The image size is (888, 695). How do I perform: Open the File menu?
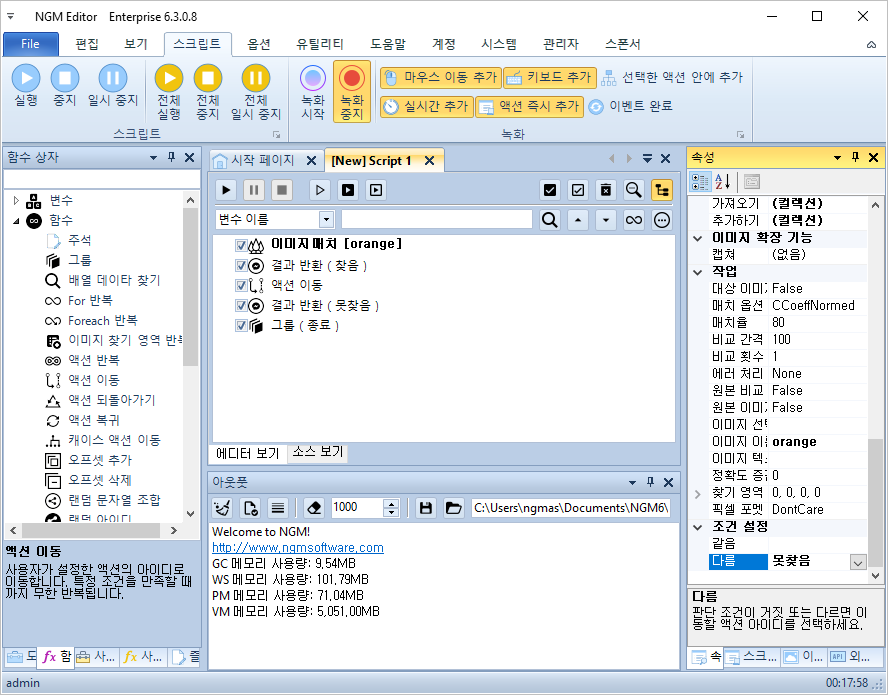(31, 44)
